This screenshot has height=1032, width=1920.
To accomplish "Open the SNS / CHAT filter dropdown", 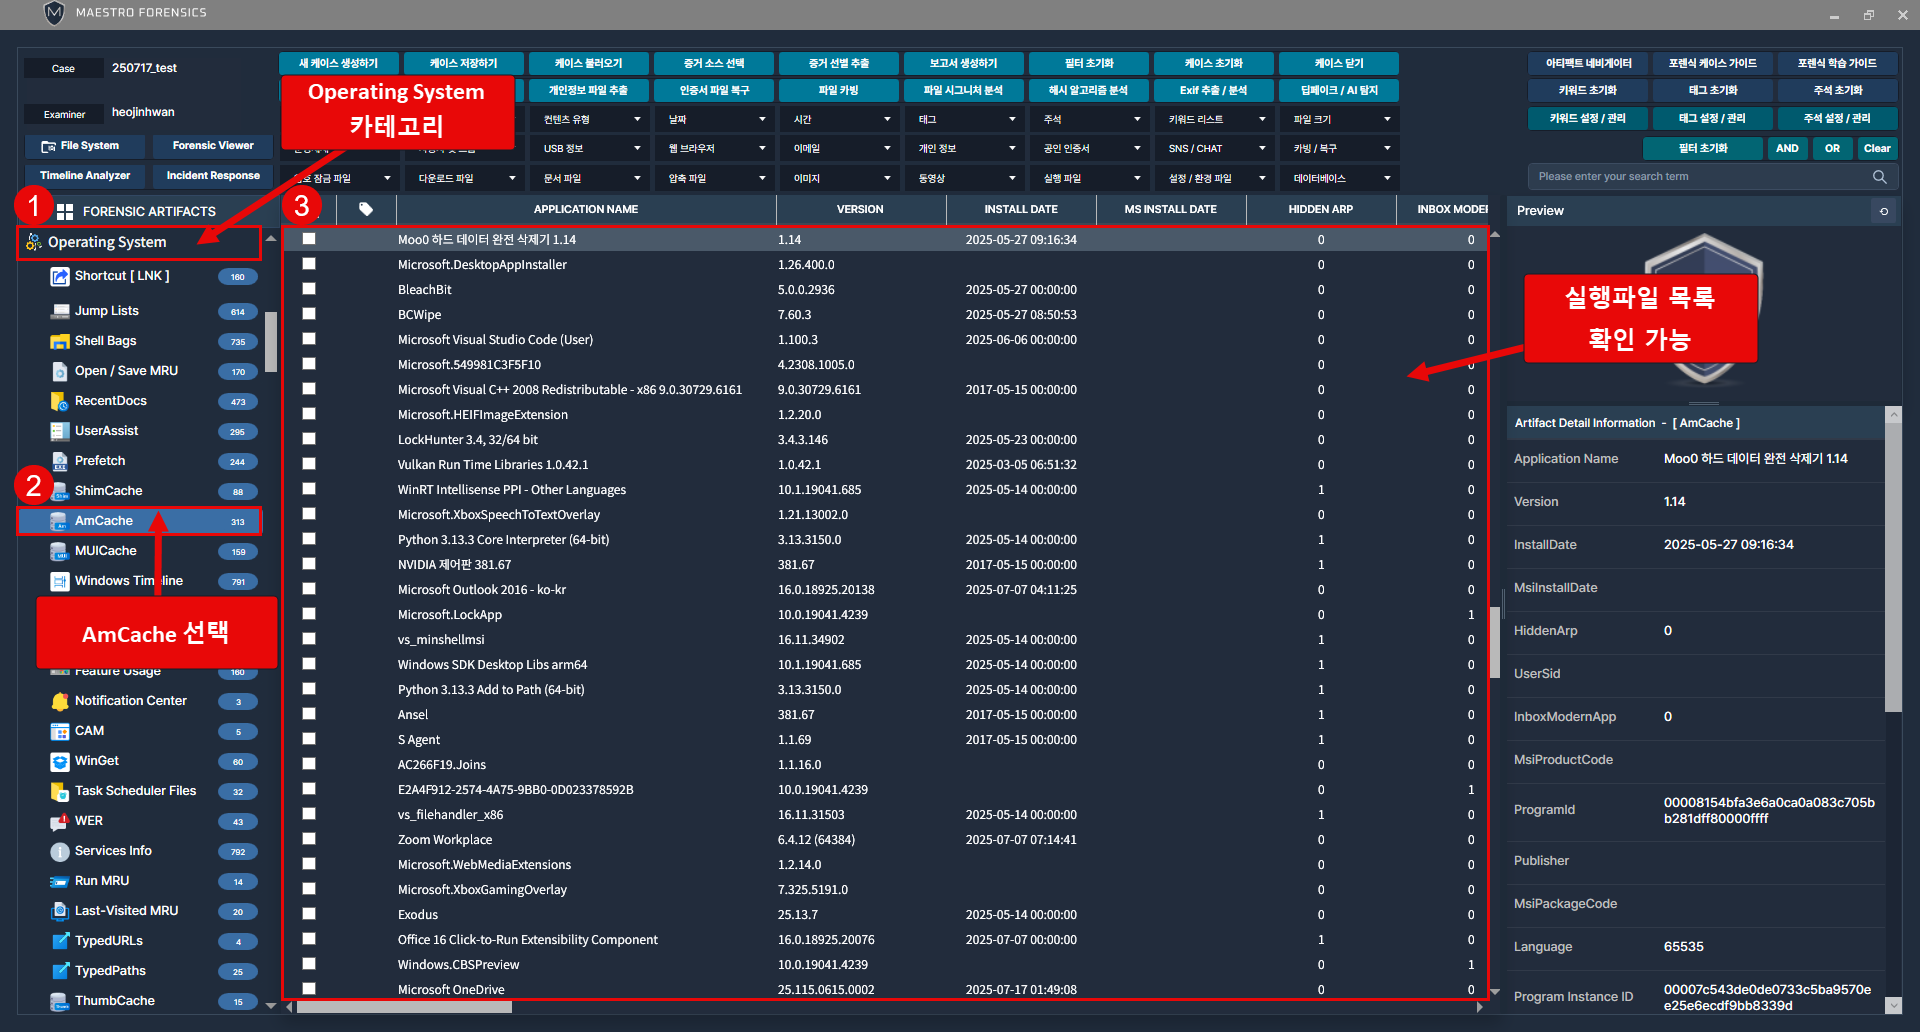I will pos(1215,148).
